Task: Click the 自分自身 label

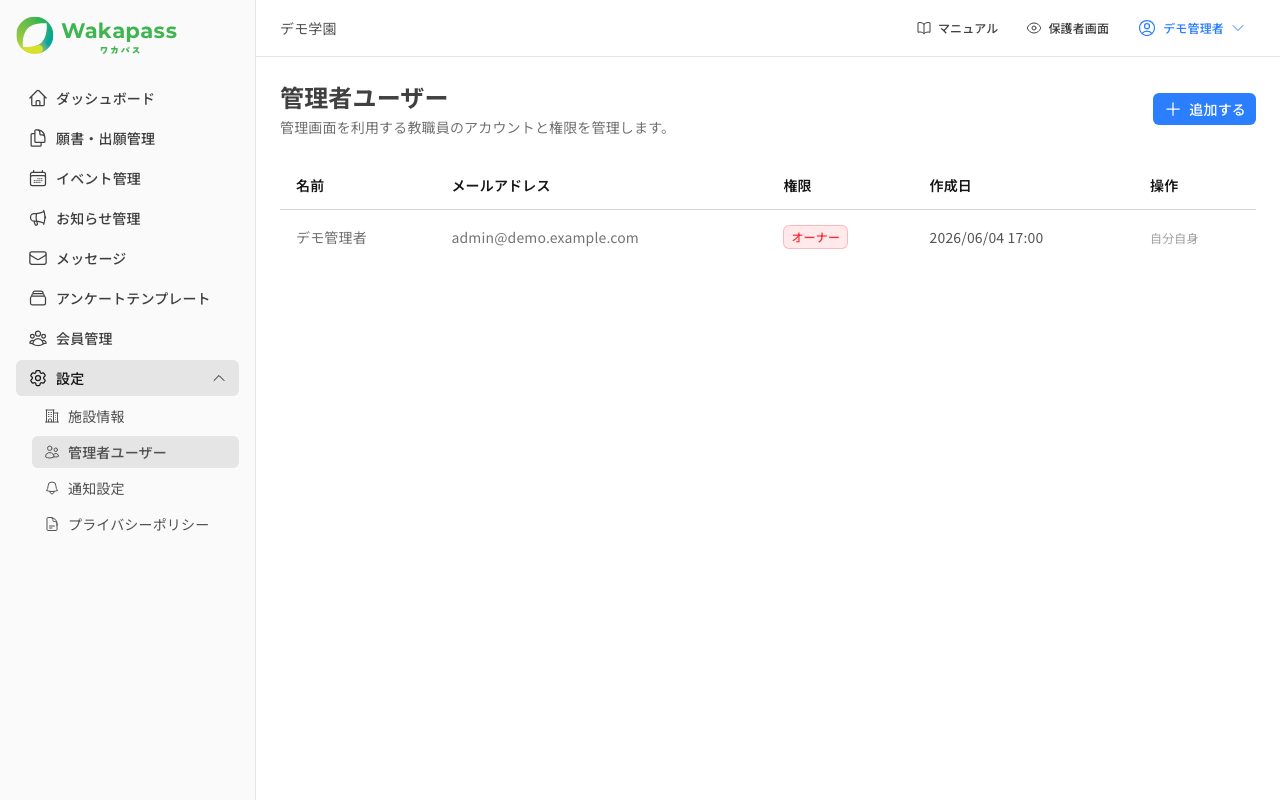Action: click(x=1174, y=238)
